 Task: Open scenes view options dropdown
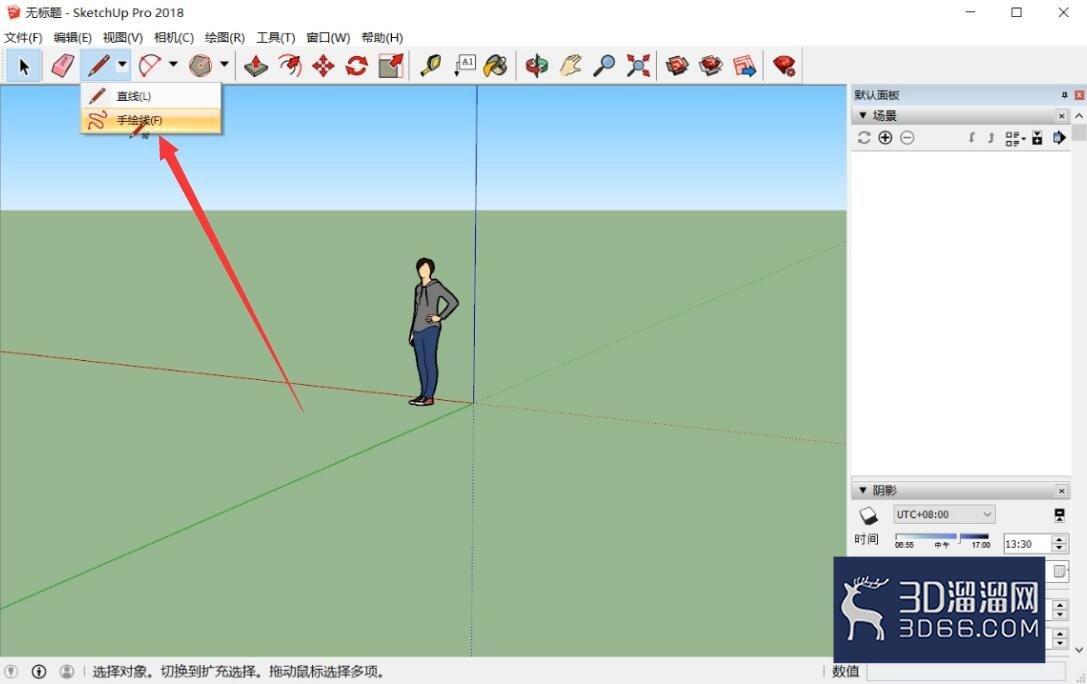pyautogui.click(x=1015, y=139)
